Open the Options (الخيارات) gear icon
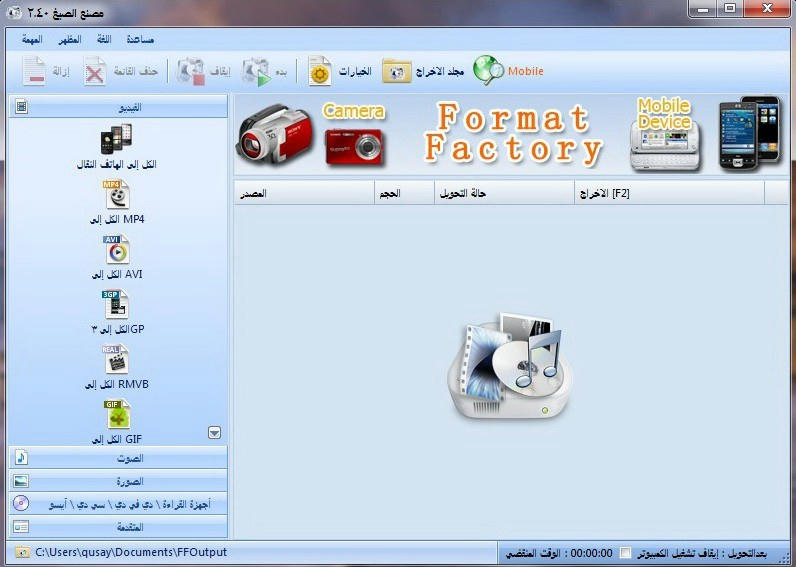This screenshot has height=567, width=796. (x=320, y=71)
